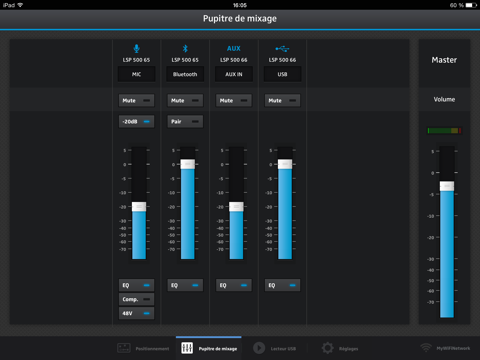The image size is (480, 360).
Task: Tap the WiFi icon beside MyWiFiNetwork
Action: click(x=426, y=347)
